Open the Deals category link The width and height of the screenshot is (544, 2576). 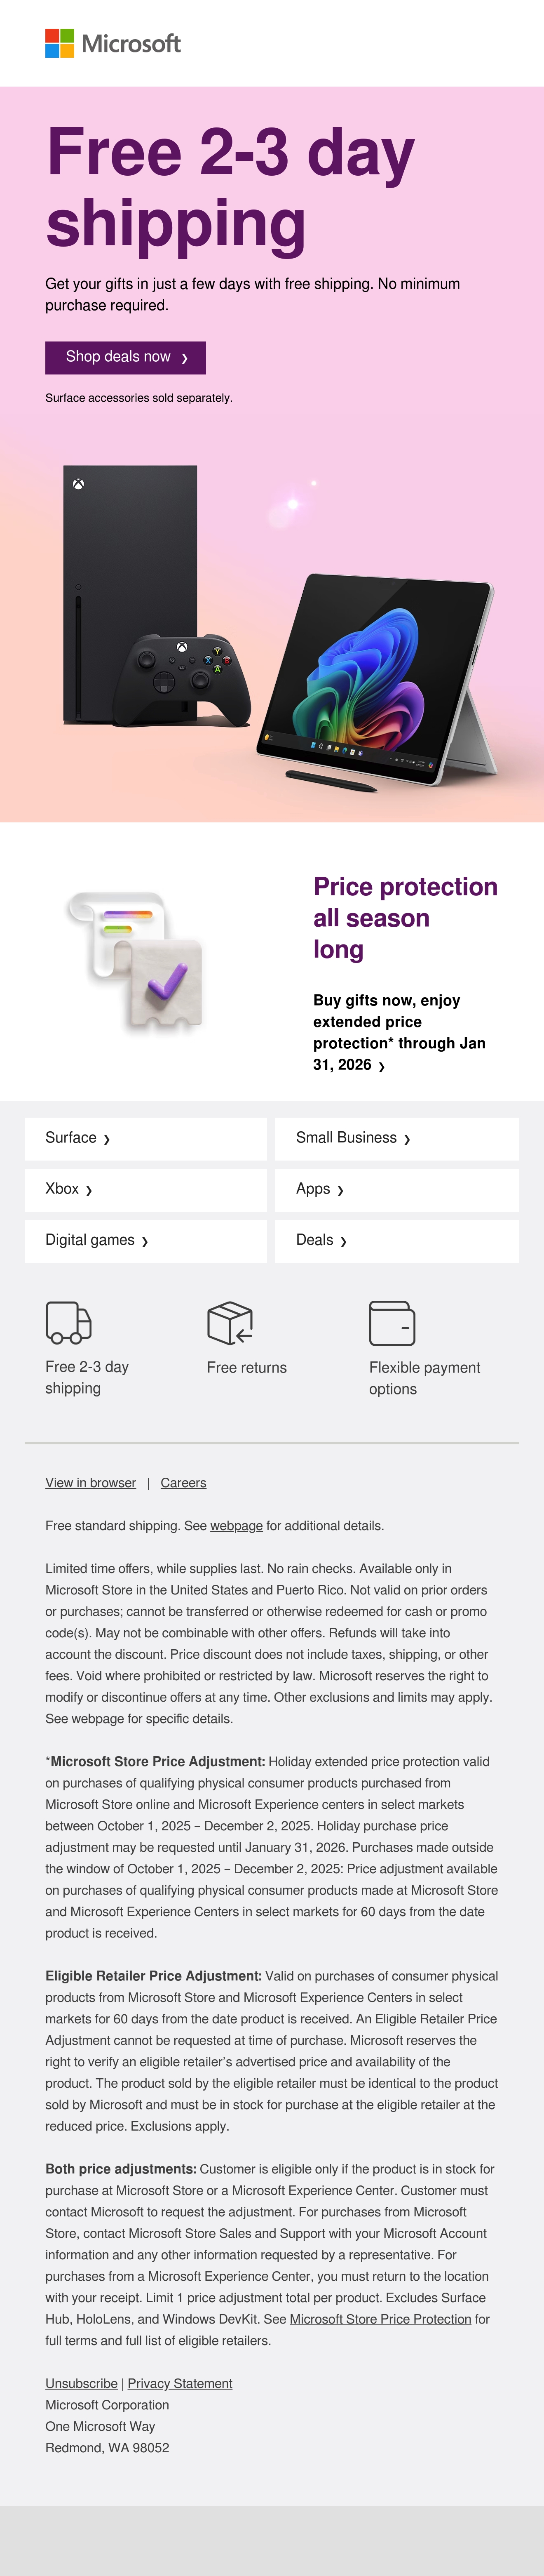[397, 1240]
